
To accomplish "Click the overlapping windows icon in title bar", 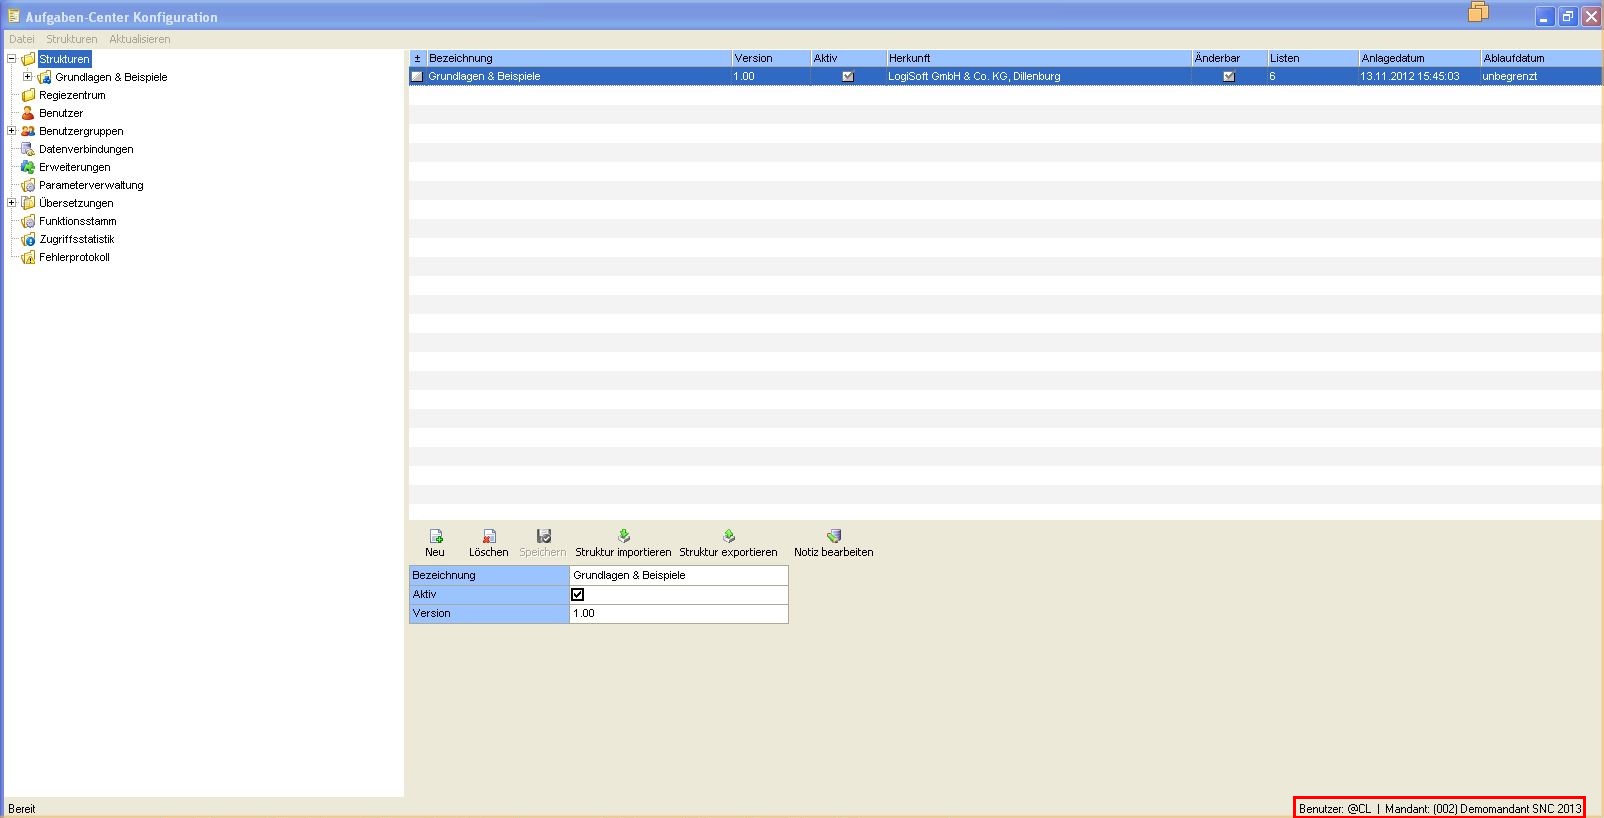I will (x=1478, y=12).
